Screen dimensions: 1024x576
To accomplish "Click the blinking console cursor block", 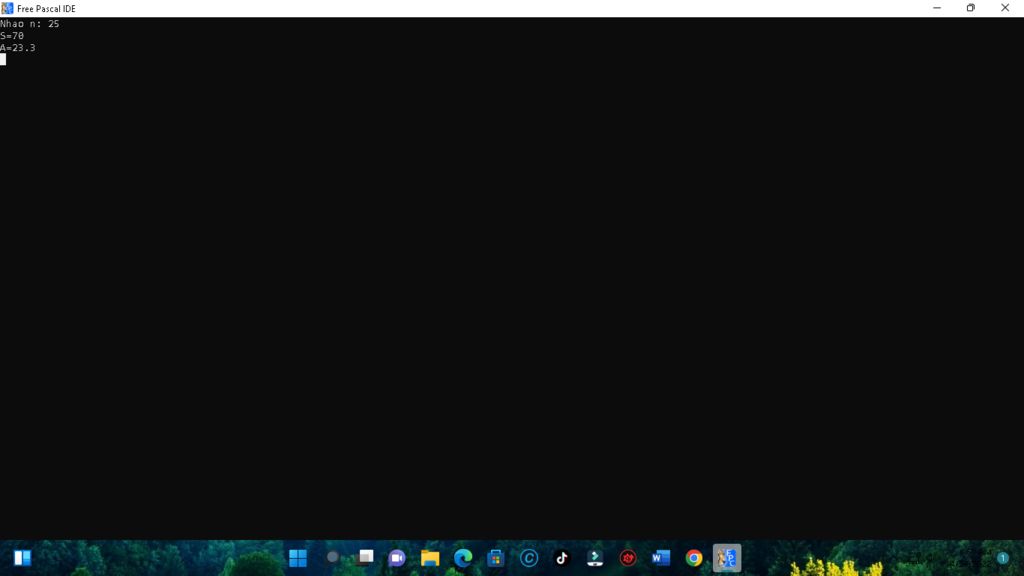I will coord(3,59).
